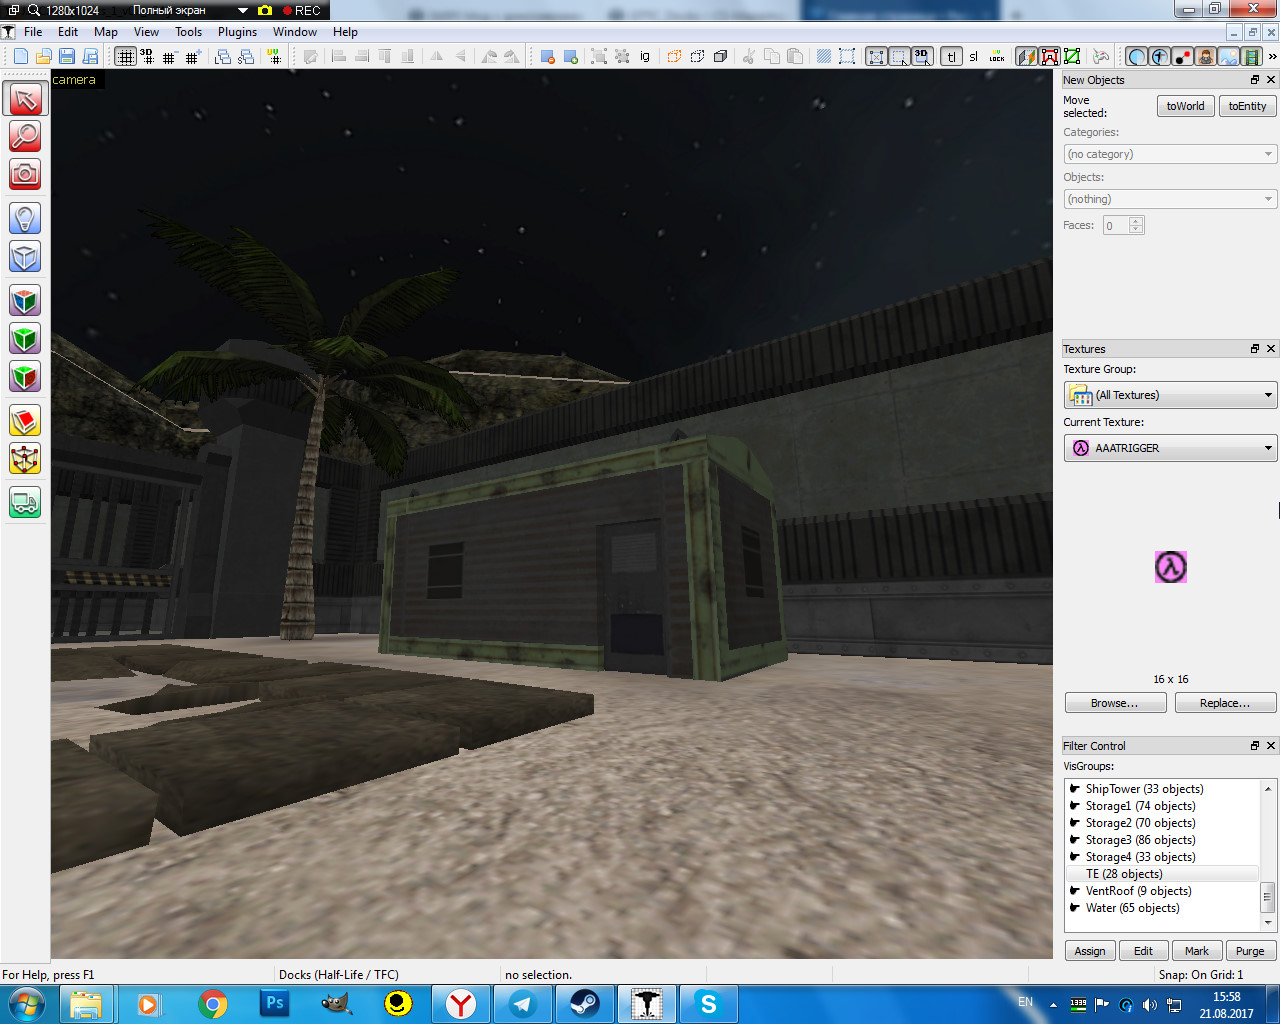
Task: Click the blue square plus toolbar icon
Action: pos(571,56)
